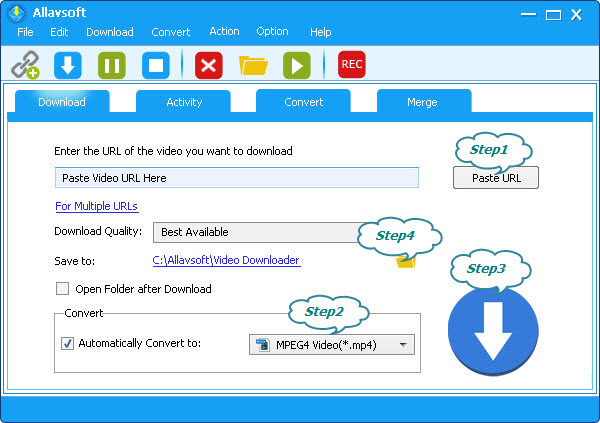
Task: Click the Paste URL chain-link toolbar icon
Action: coord(25,65)
